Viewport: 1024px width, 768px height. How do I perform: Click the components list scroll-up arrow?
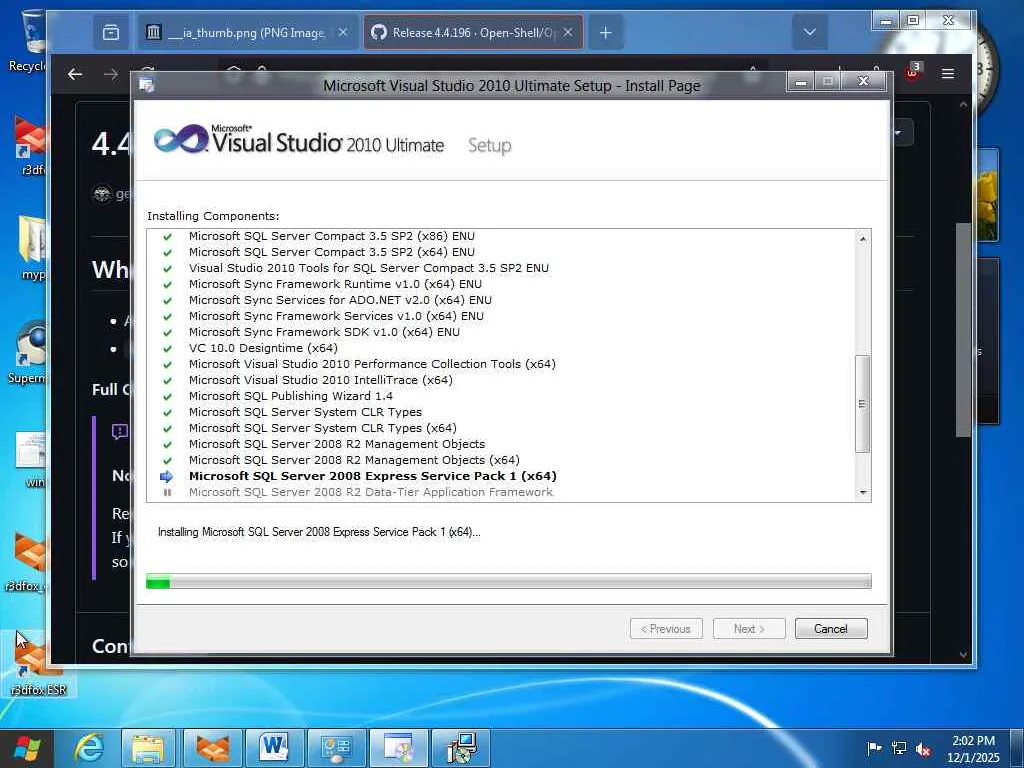(863, 239)
